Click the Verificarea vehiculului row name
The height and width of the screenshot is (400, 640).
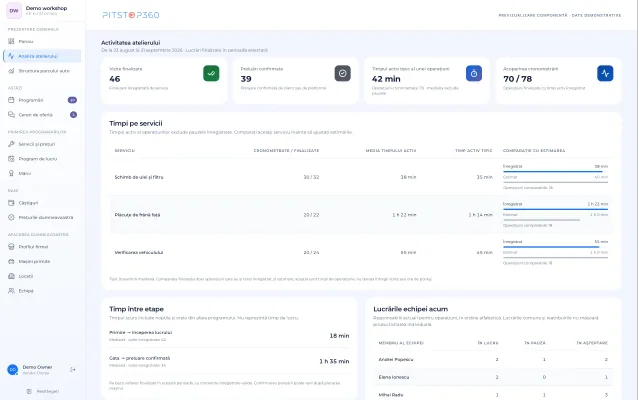coord(139,252)
